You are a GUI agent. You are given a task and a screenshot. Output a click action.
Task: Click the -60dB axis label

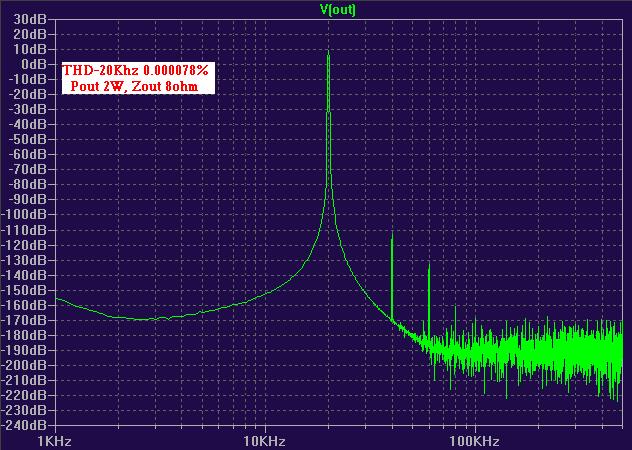(x=27, y=154)
